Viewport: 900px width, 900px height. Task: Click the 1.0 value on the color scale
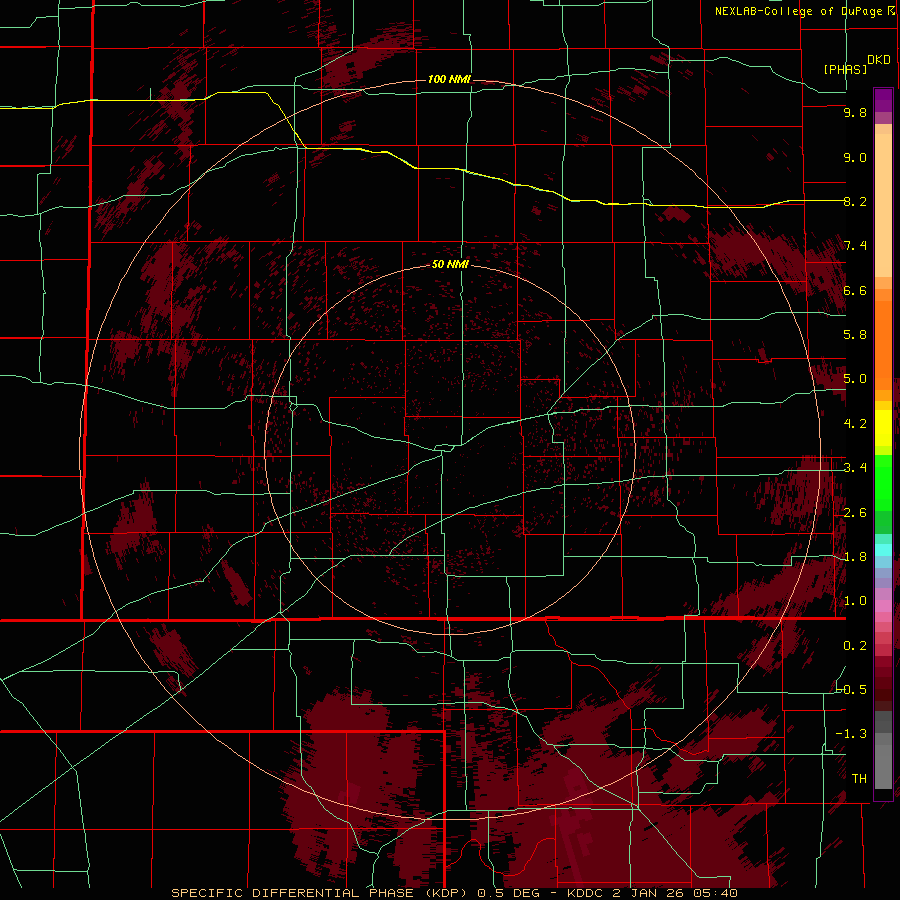(x=855, y=601)
